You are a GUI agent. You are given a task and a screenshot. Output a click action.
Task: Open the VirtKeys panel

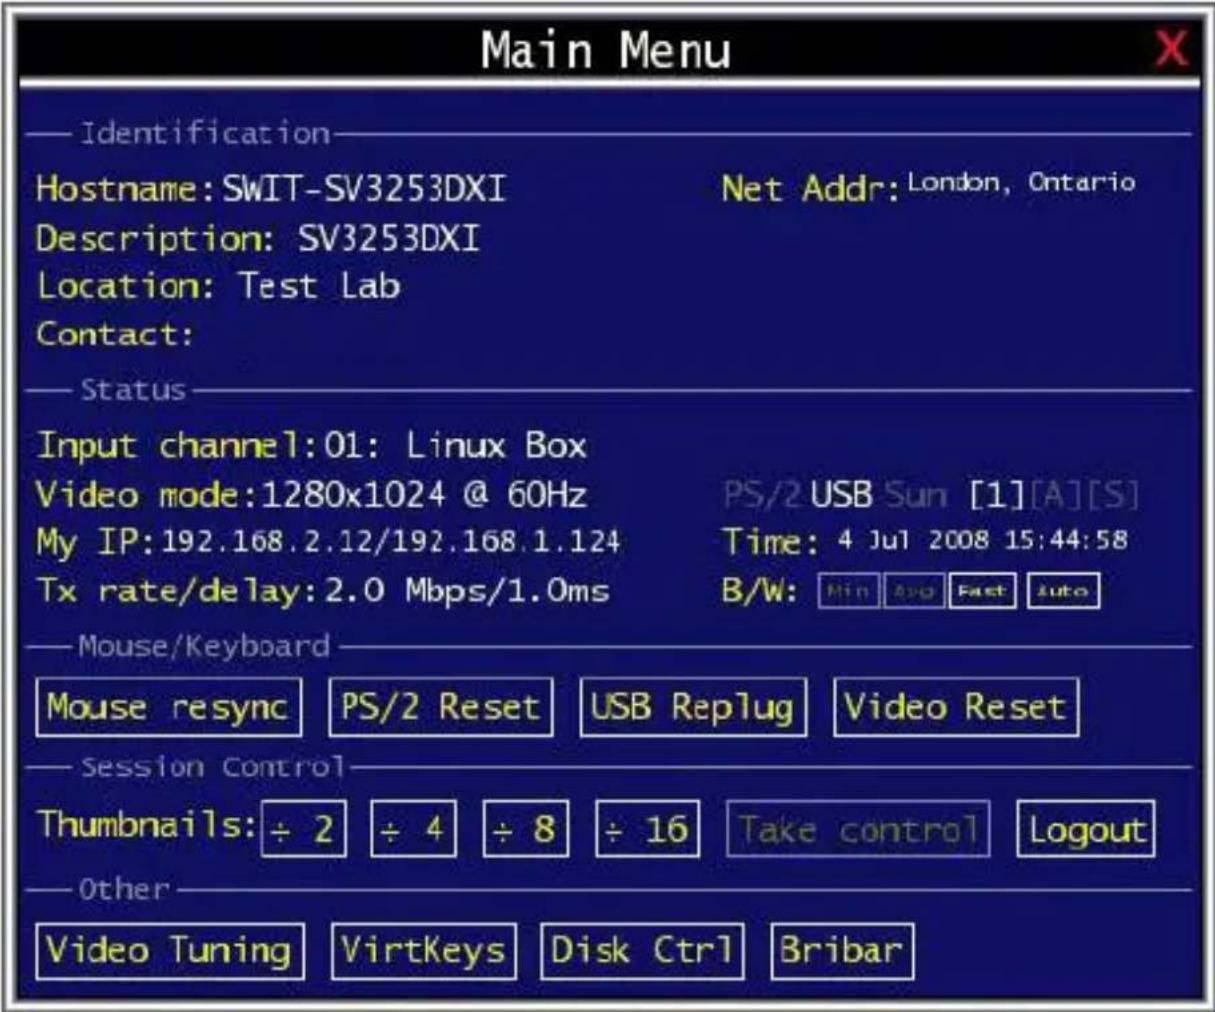tap(424, 950)
